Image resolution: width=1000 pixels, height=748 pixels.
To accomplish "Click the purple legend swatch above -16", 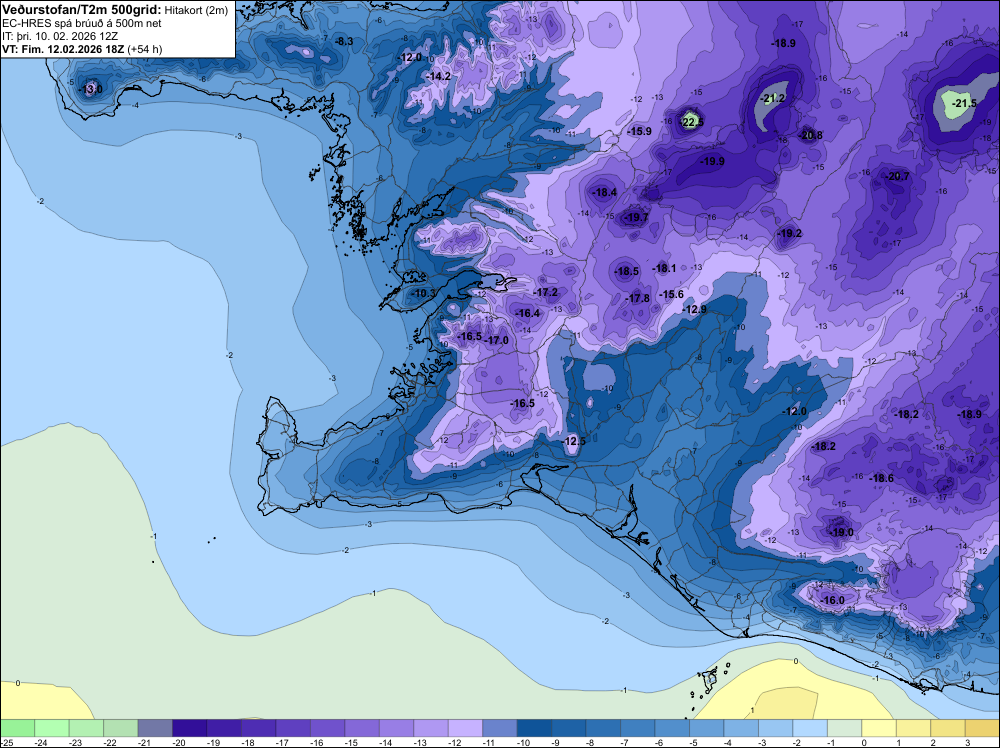I will click(x=327, y=728).
